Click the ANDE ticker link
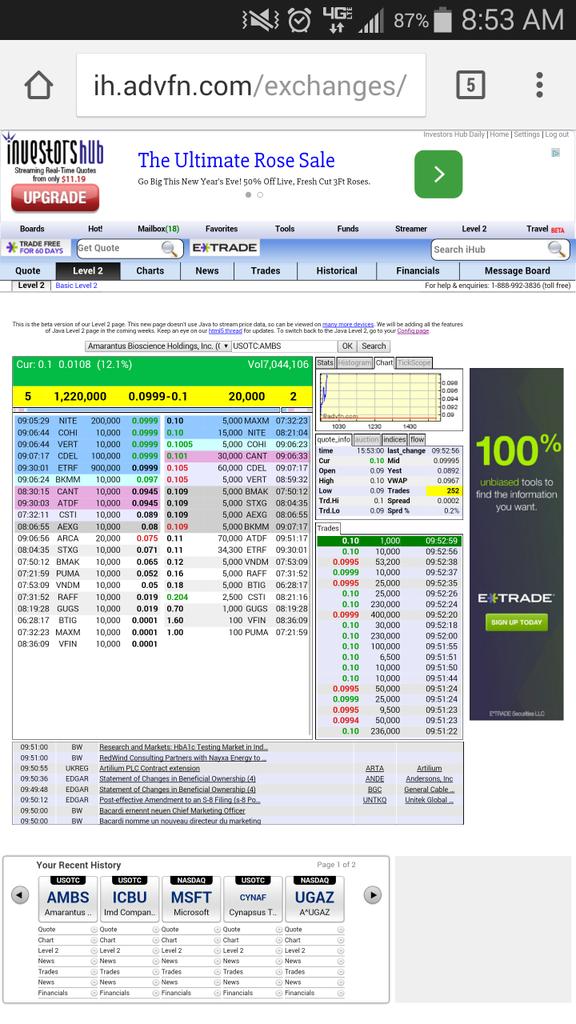The image size is (576, 1024). point(375,778)
